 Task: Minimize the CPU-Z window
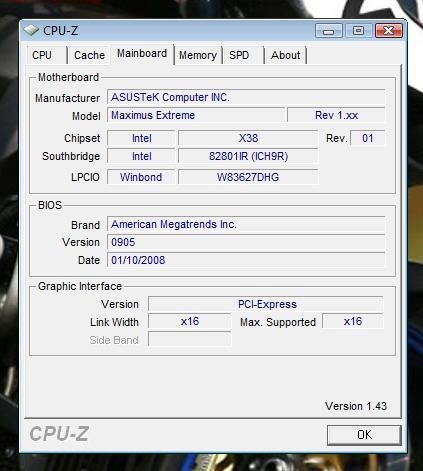(x=329, y=31)
